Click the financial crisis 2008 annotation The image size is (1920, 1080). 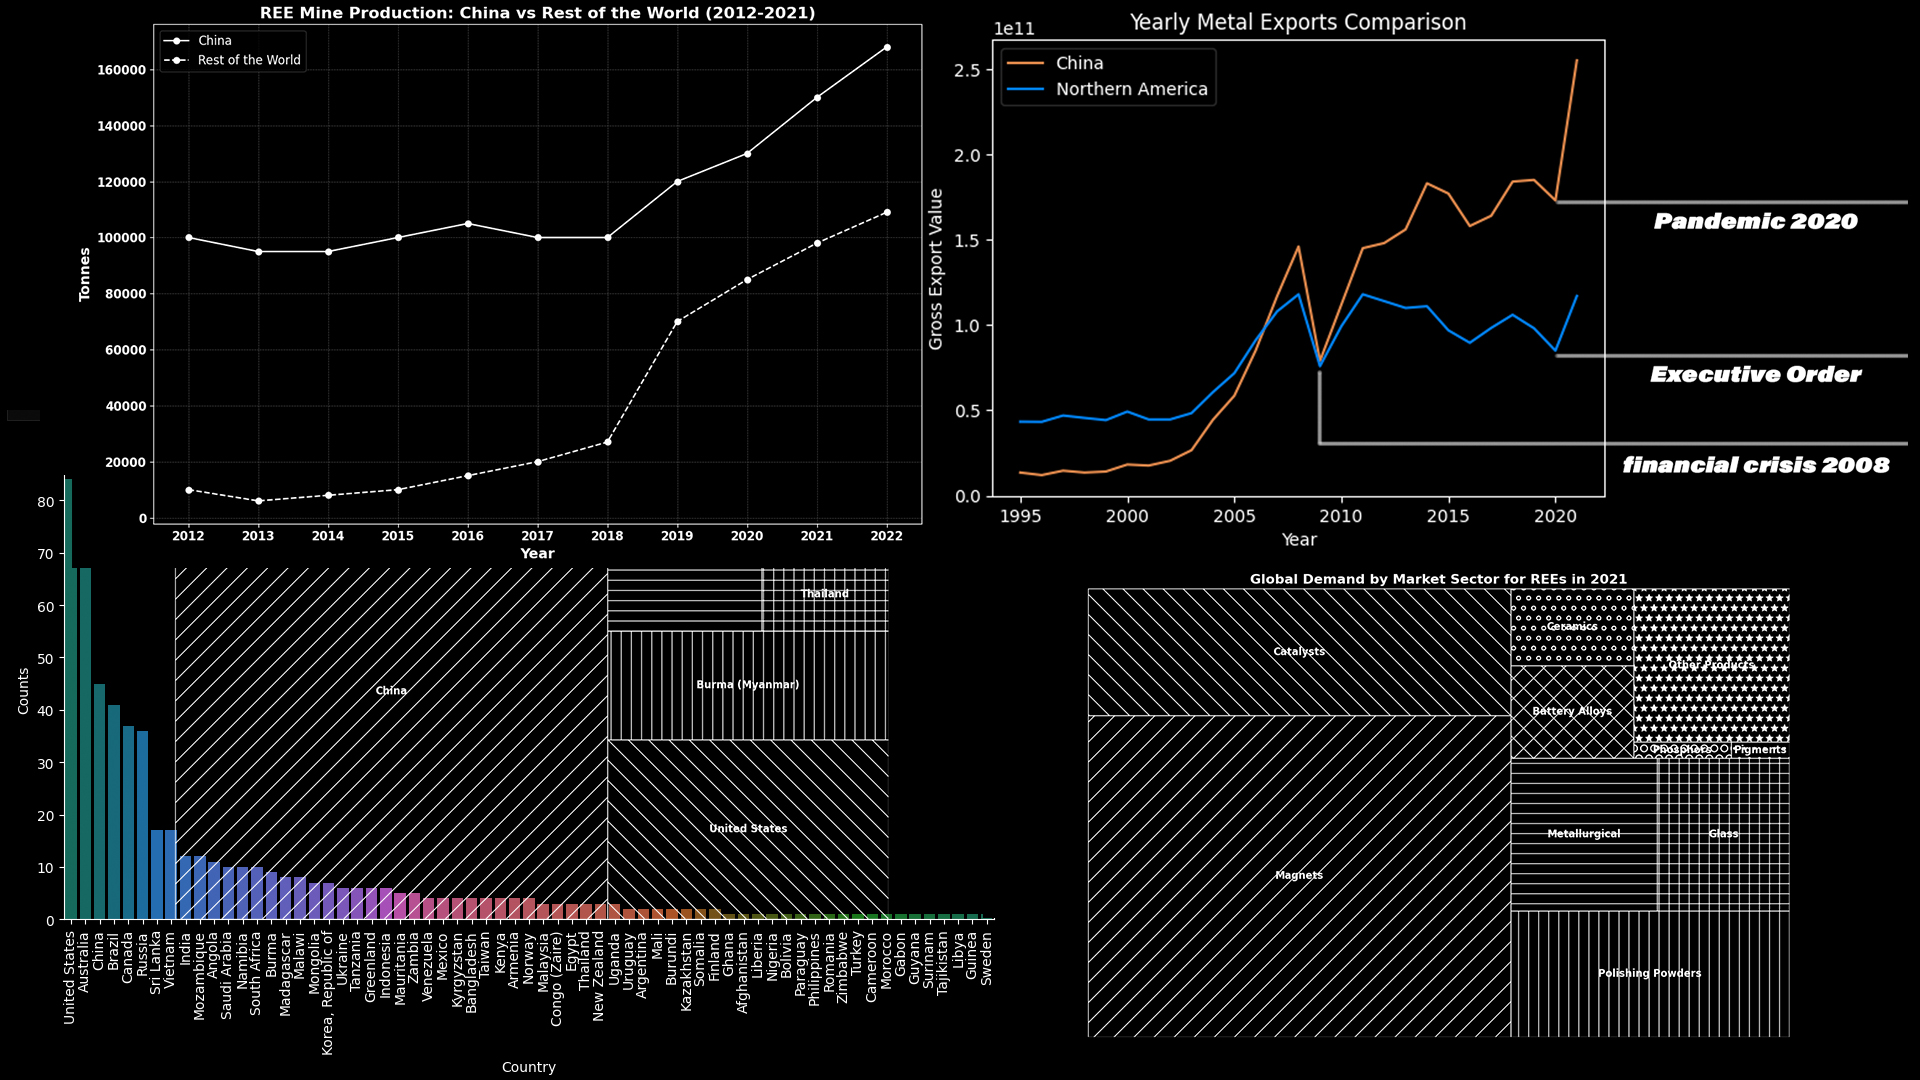click(1756, 465)
